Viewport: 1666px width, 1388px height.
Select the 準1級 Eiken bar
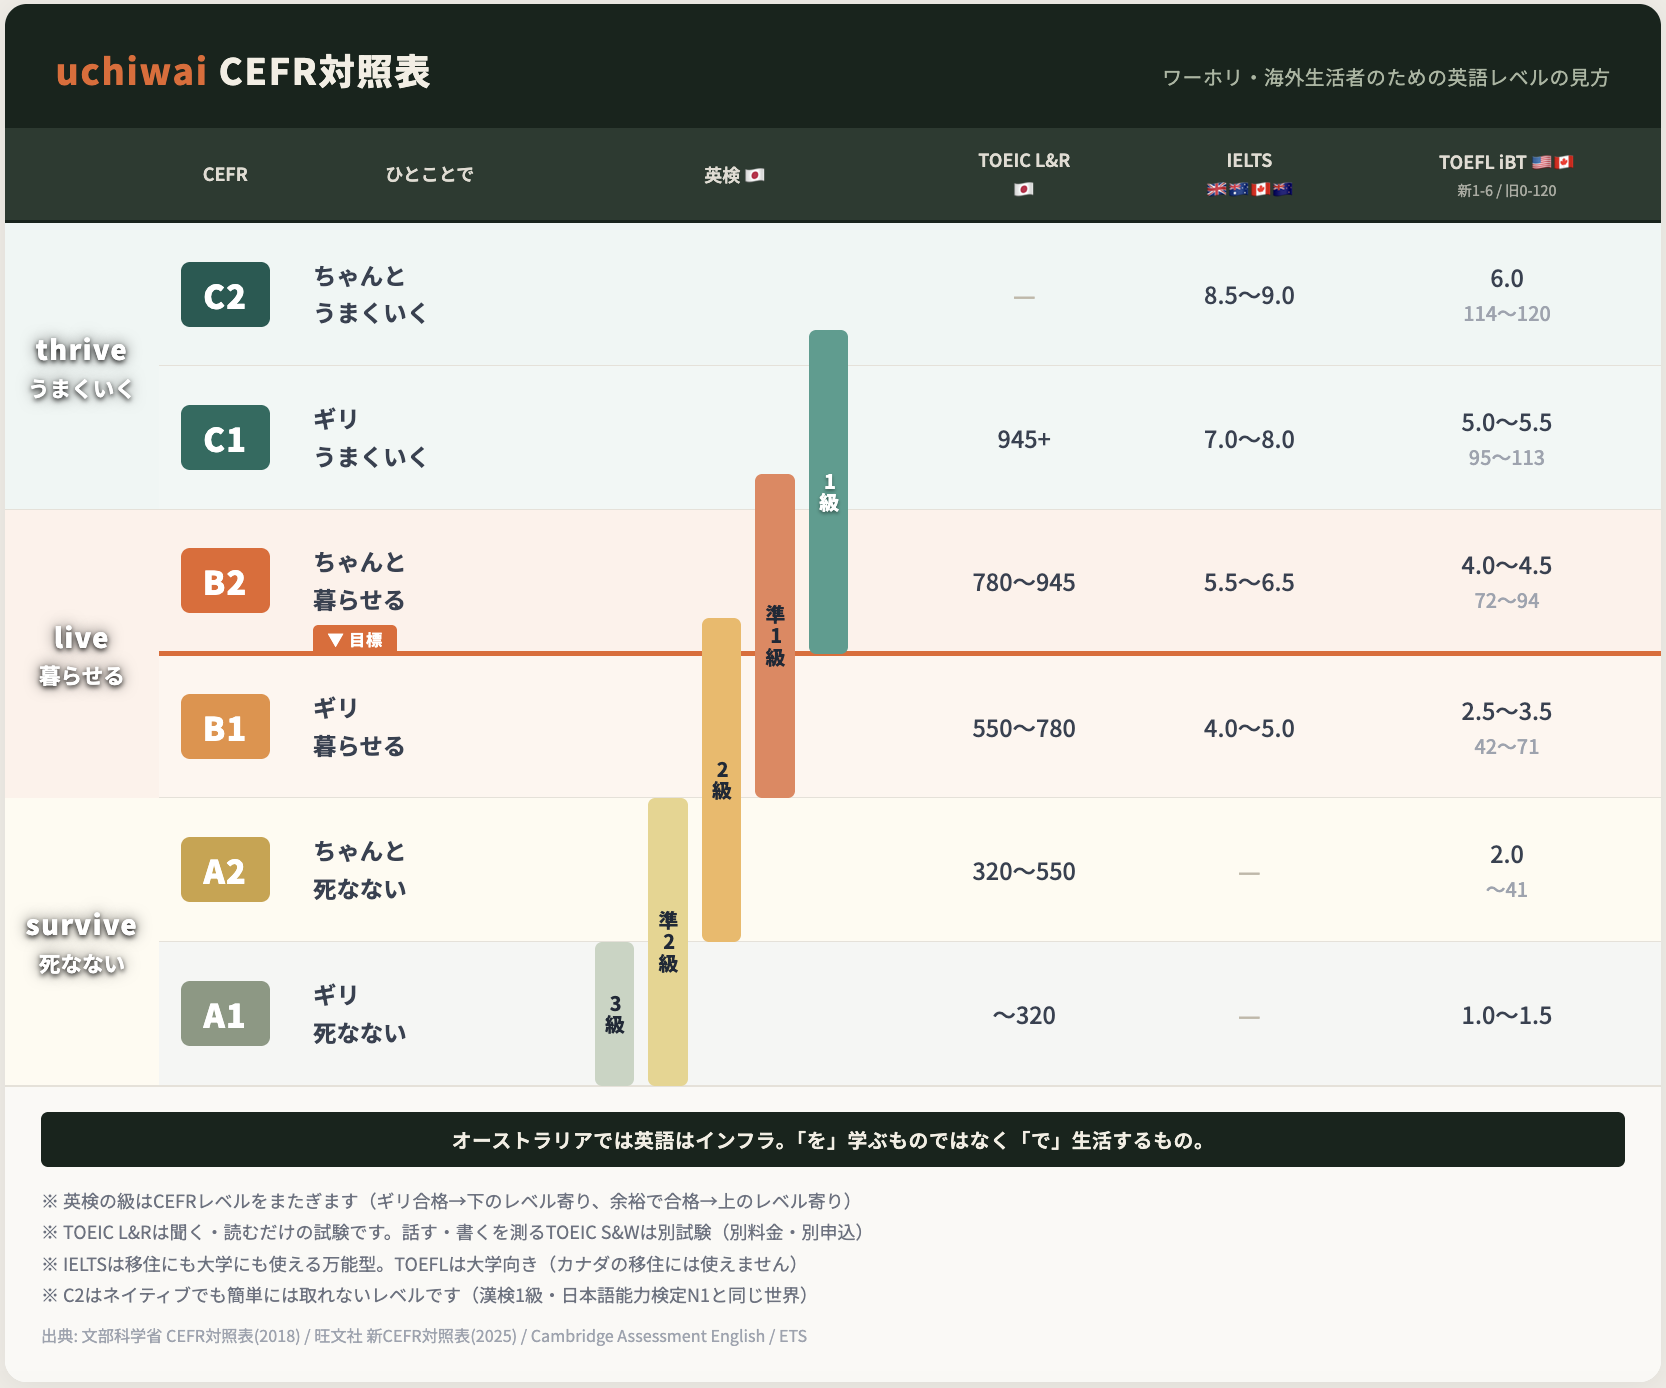click(x=775, y=636)
